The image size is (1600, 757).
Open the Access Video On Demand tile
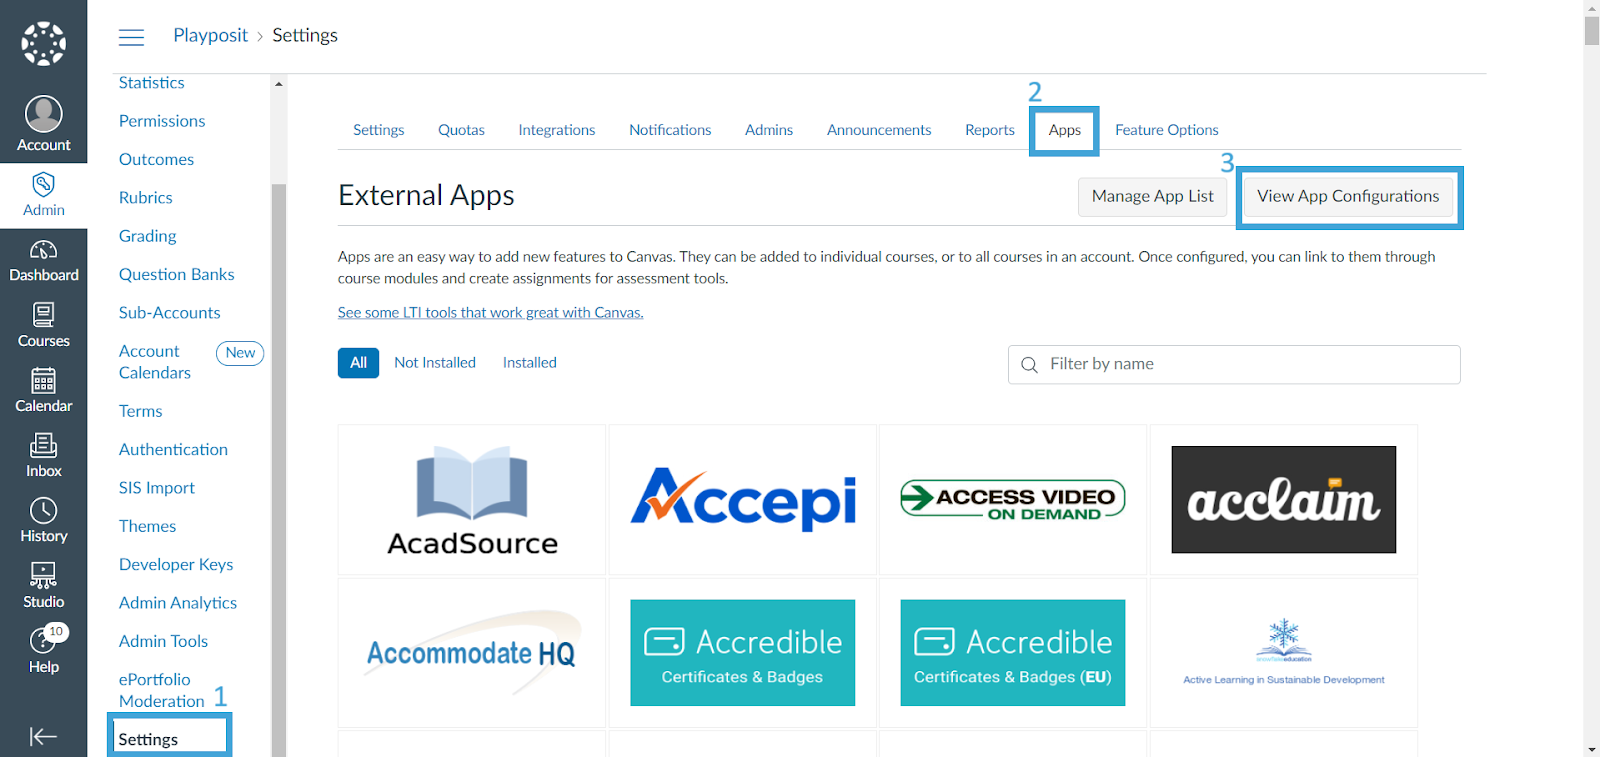(x=1013, y=500)
